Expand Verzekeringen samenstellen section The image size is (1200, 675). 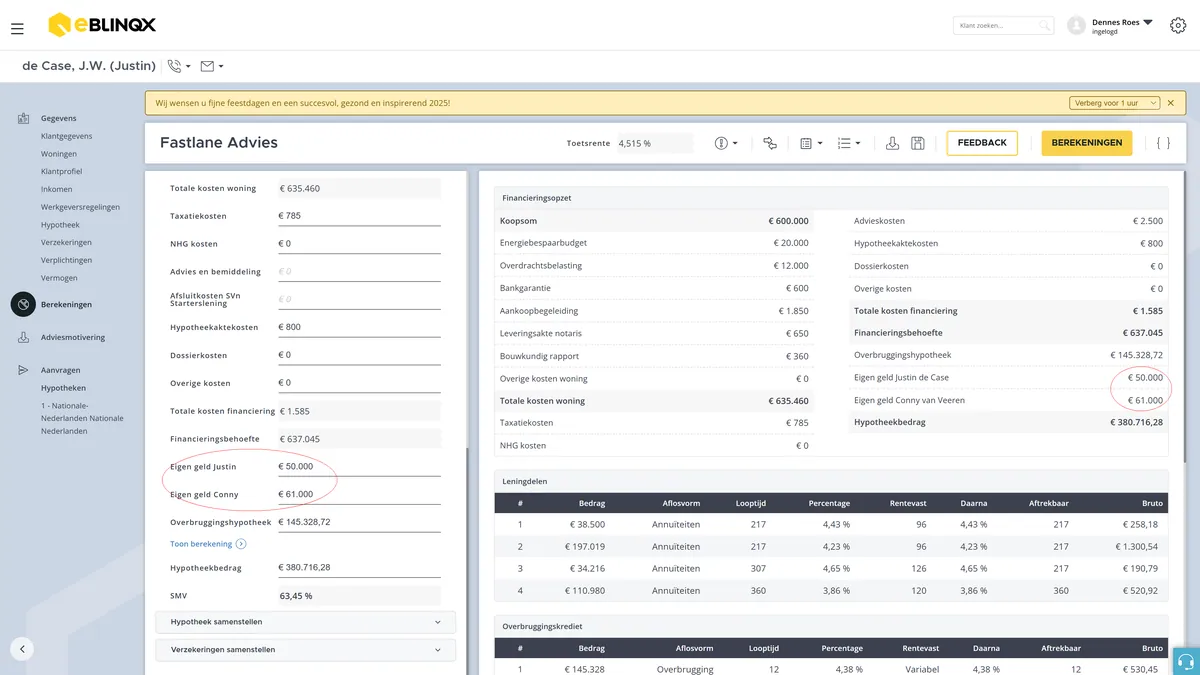[x=306, y=650]
